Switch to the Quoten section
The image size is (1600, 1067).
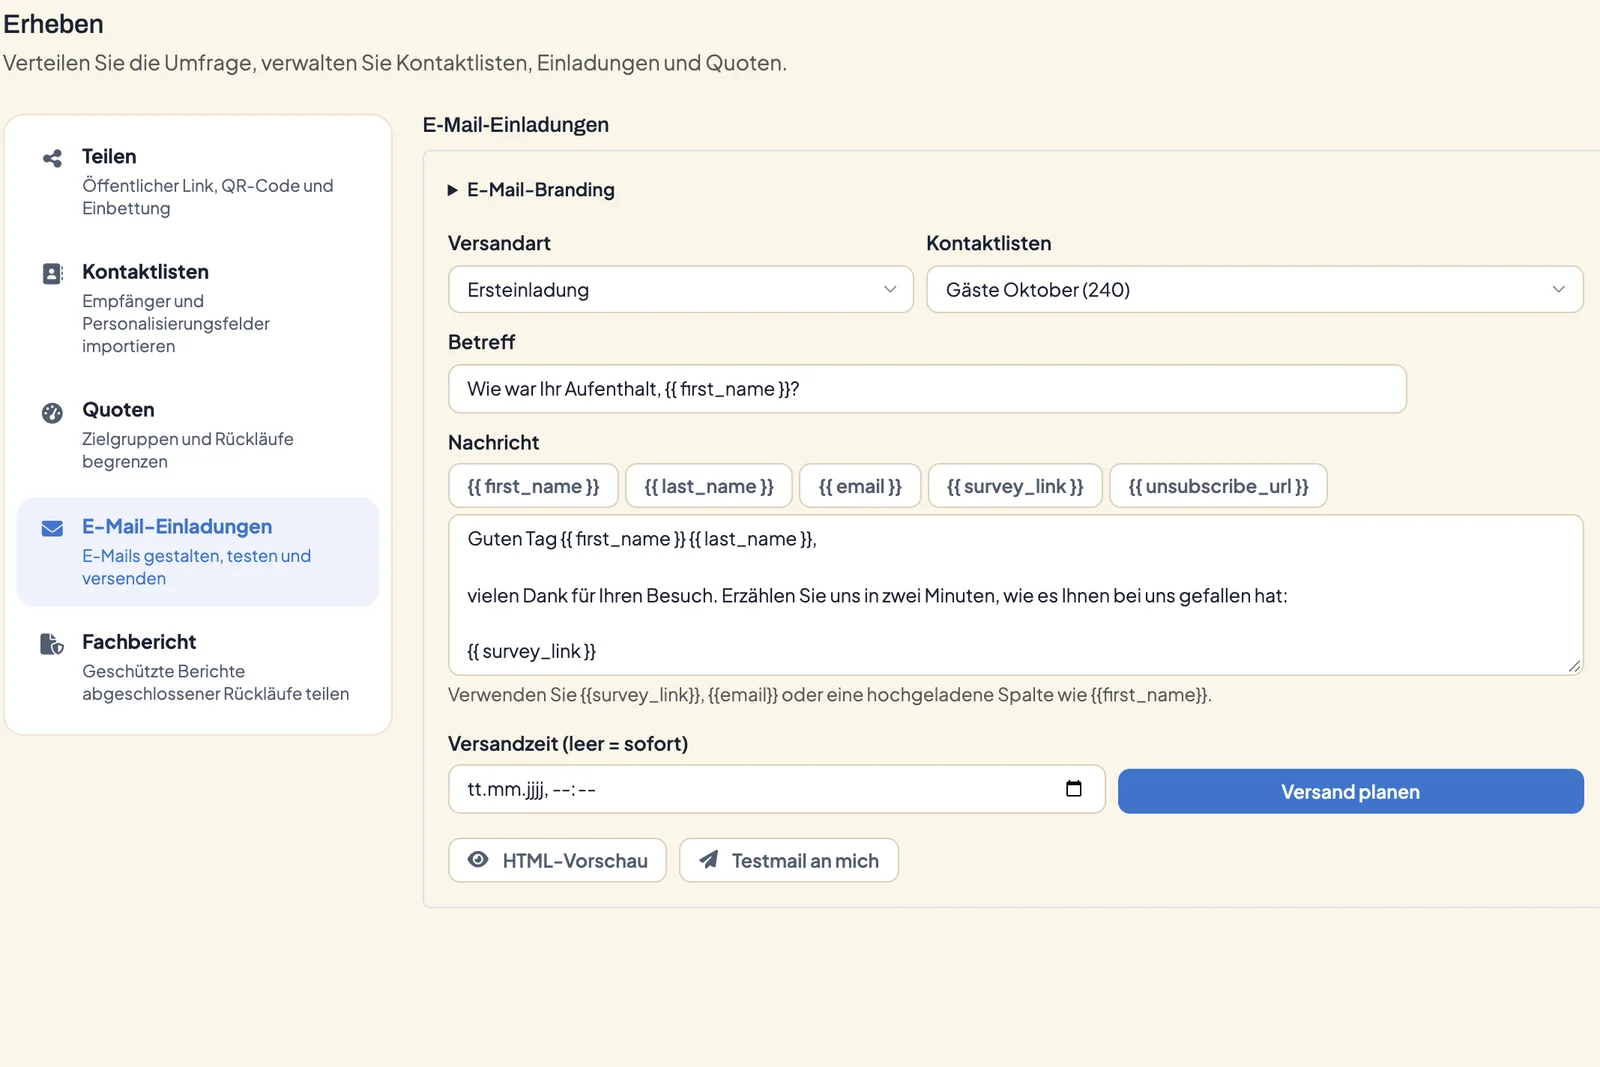198,435
